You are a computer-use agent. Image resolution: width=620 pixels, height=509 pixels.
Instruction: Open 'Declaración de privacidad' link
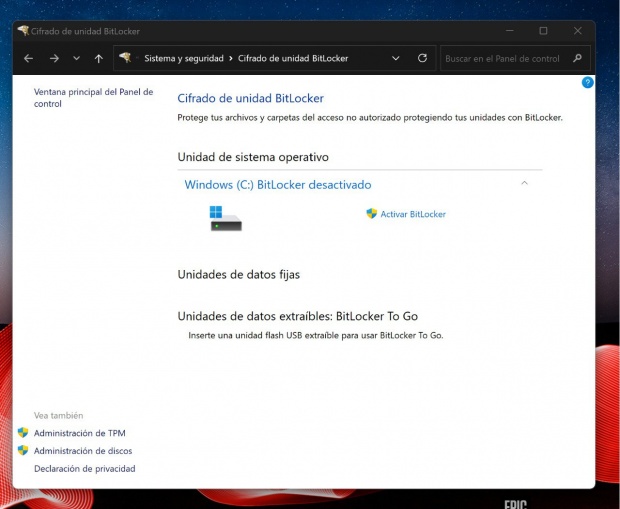click(x=85, y=469)
